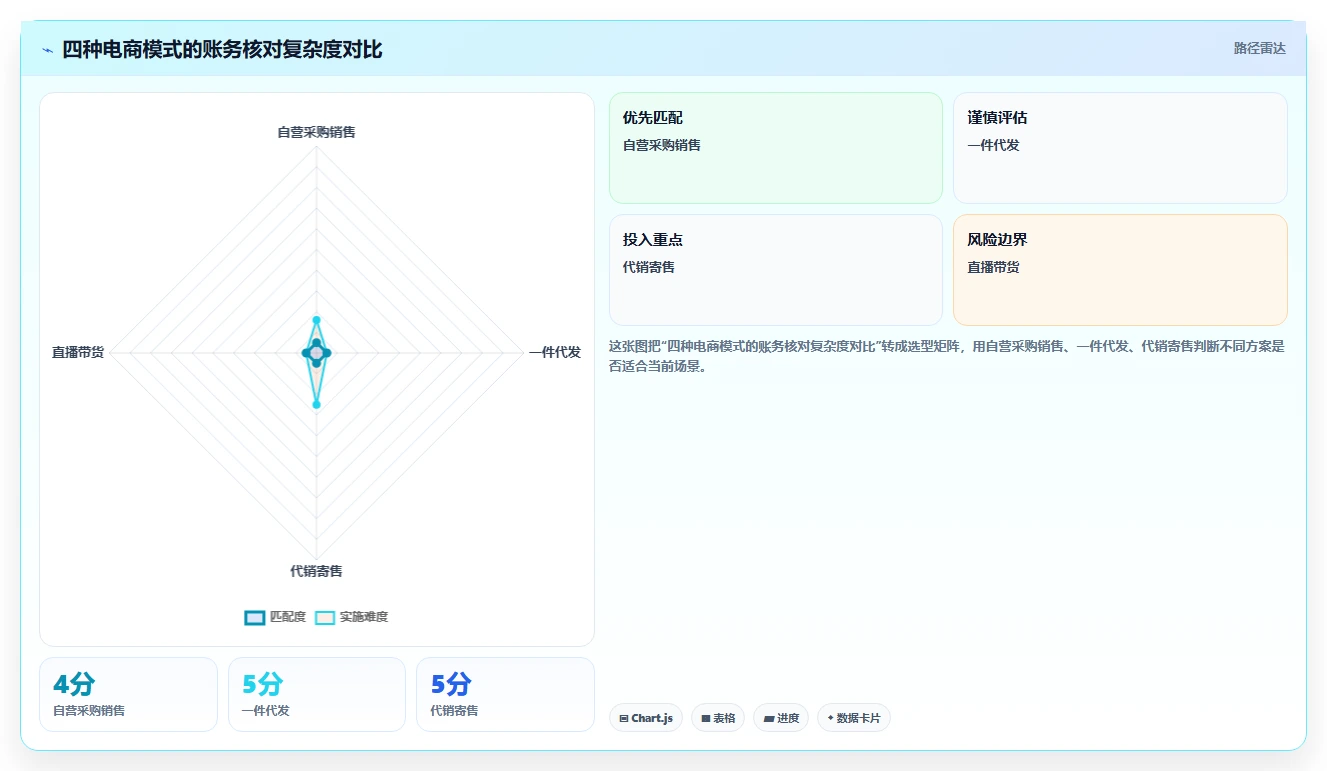Screen dimensions: 1327x771
Task: Click the 路径雷达 label in header
Action: tap(1259, 48)
